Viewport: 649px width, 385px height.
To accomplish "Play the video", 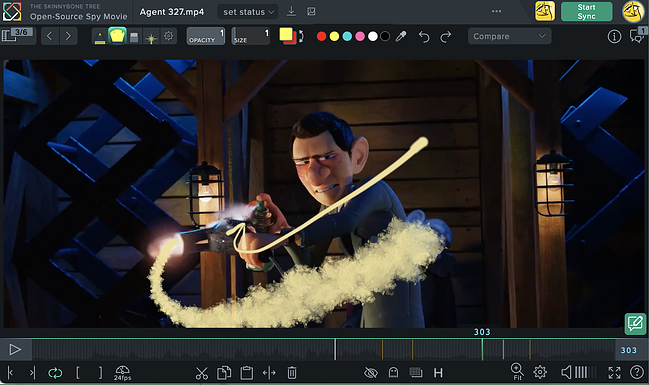I will (x=15, y=349).
